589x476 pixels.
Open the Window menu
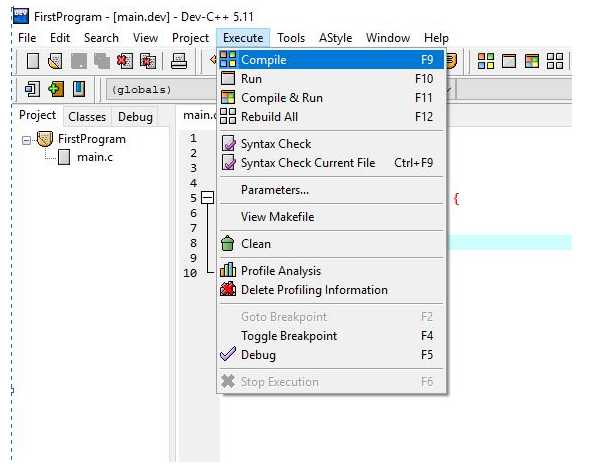pos(388,38)
